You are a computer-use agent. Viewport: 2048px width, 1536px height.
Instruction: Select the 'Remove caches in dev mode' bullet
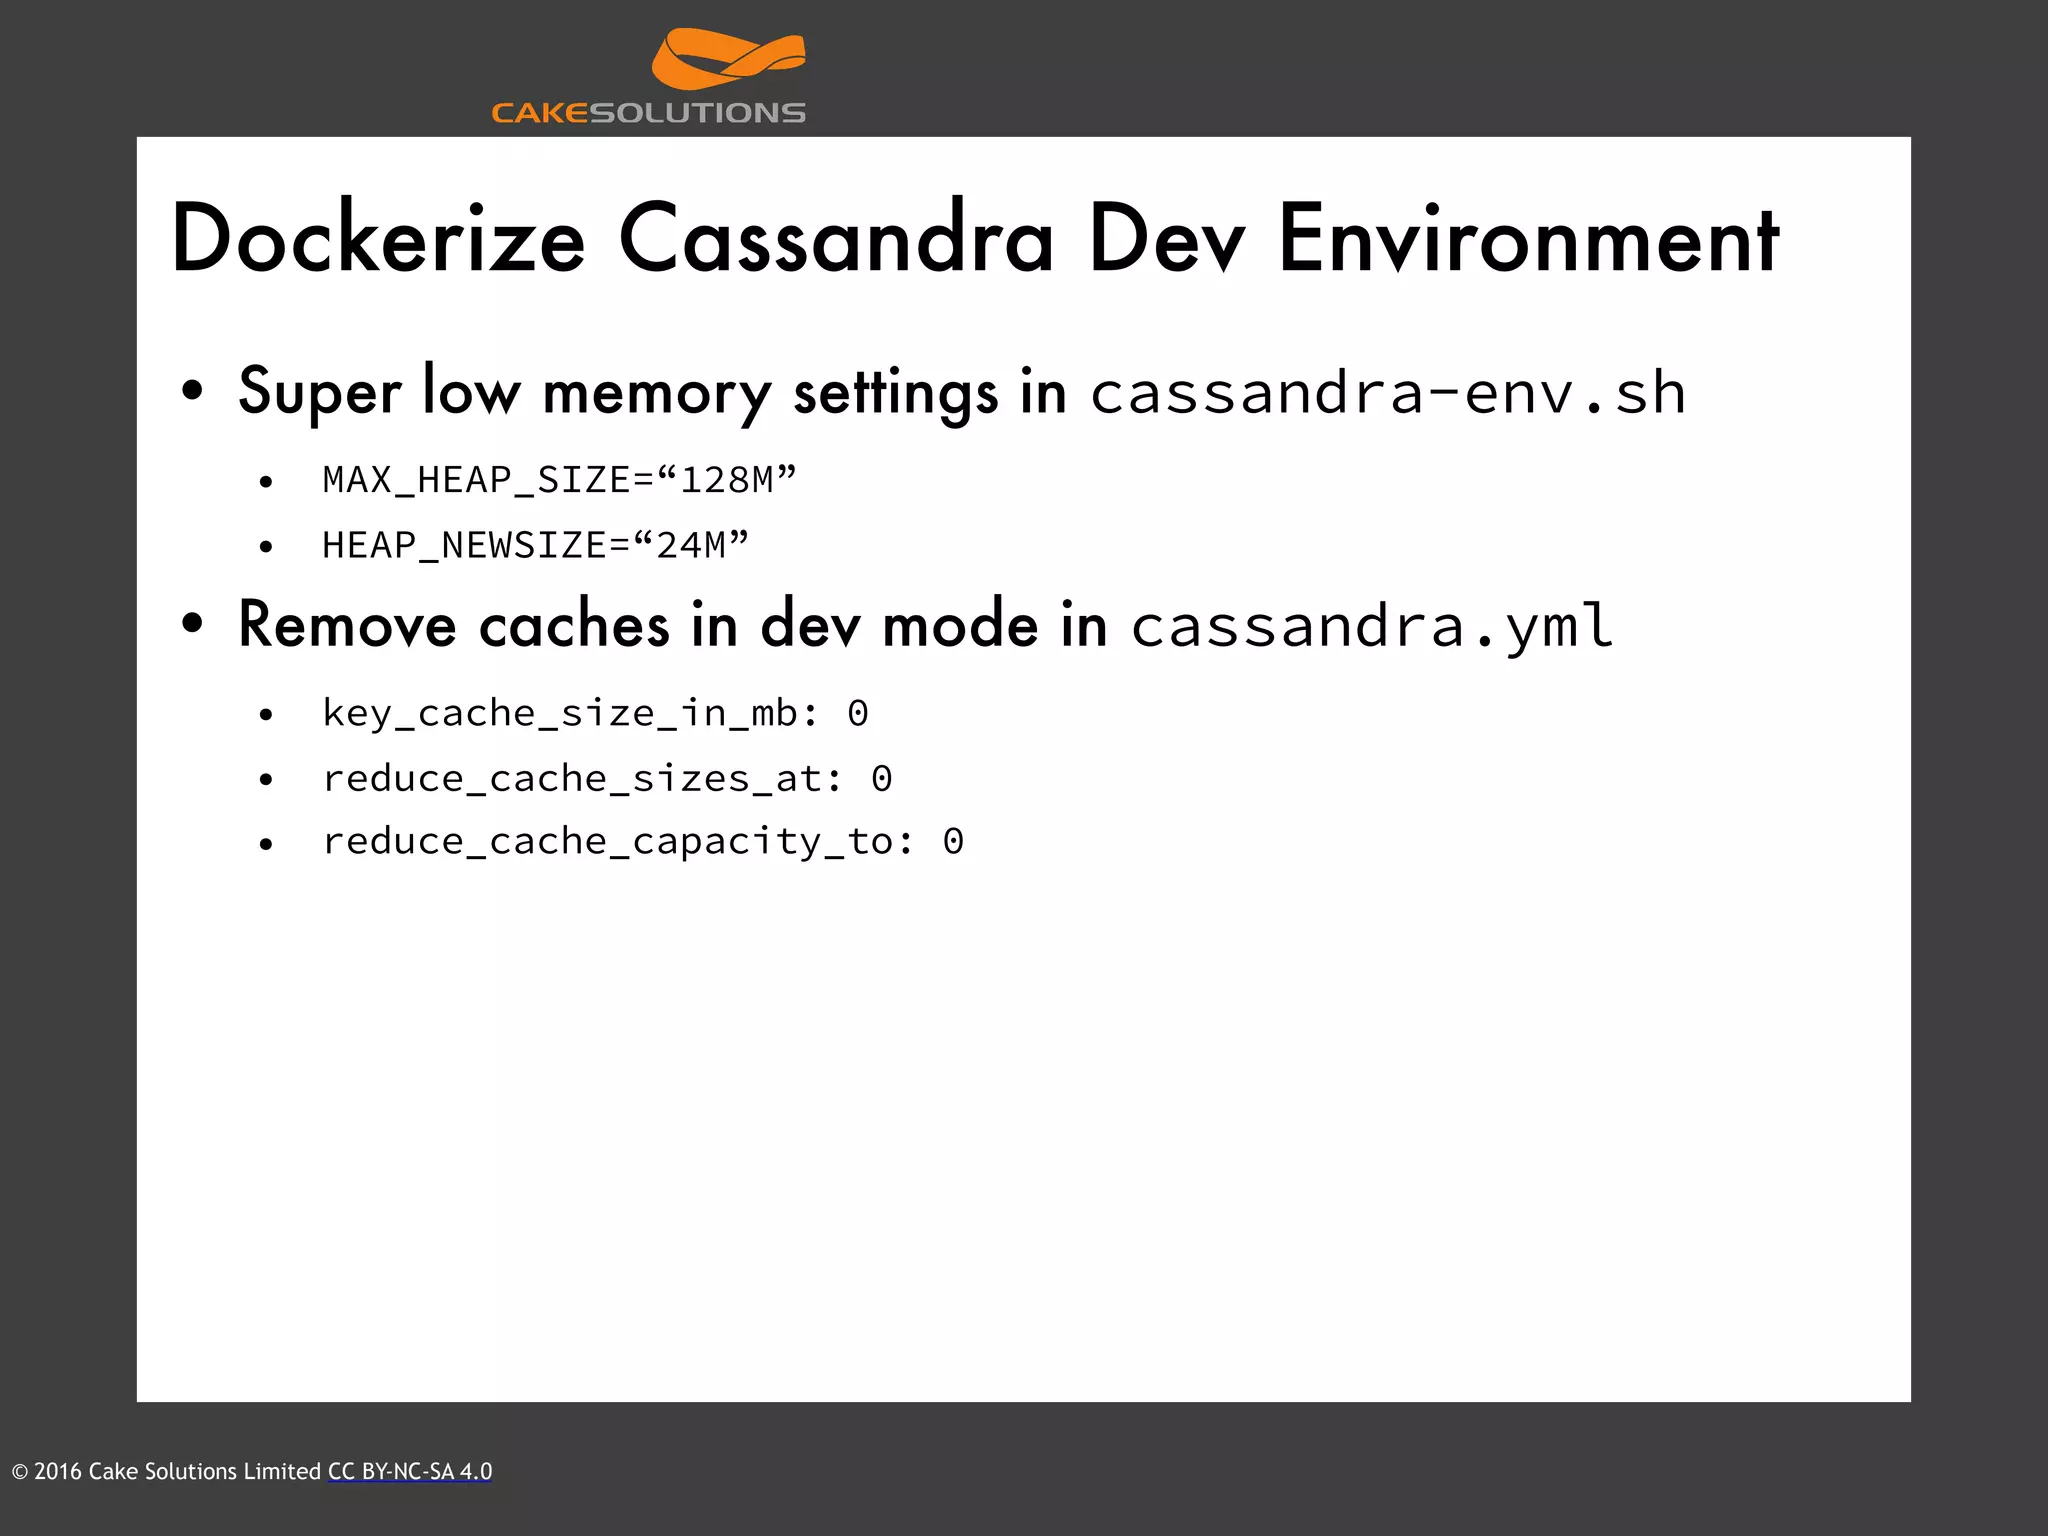[x=896, y=625]
